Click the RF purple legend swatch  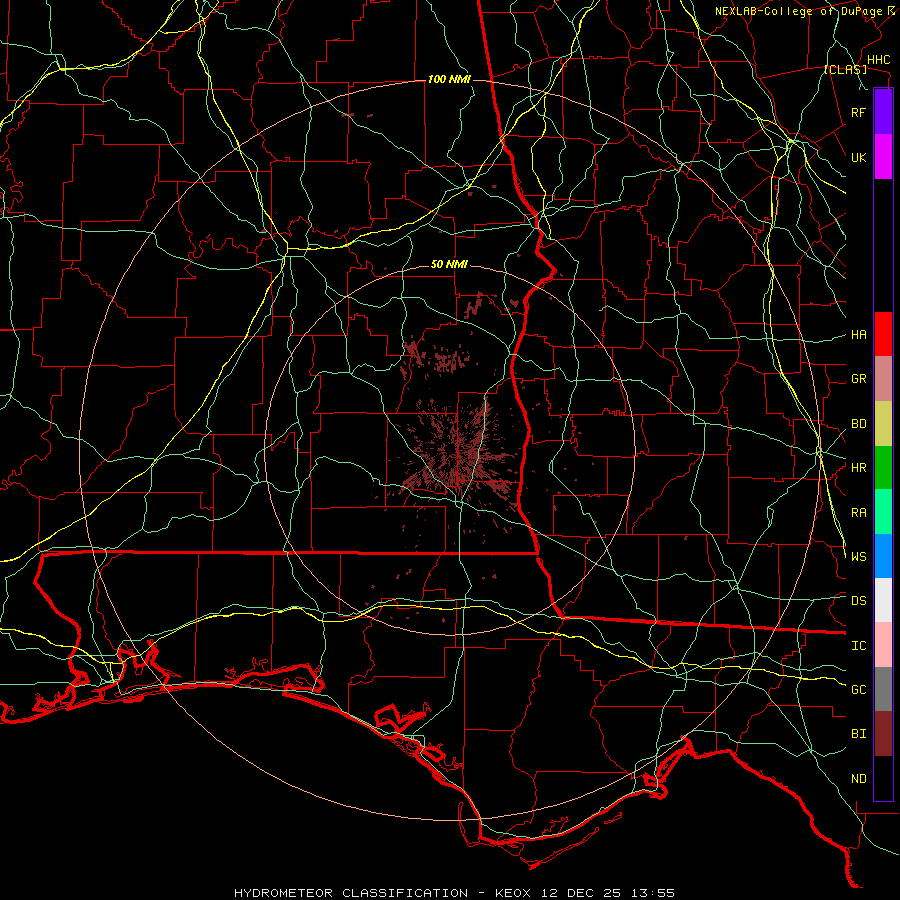click(x=883, y=112)
